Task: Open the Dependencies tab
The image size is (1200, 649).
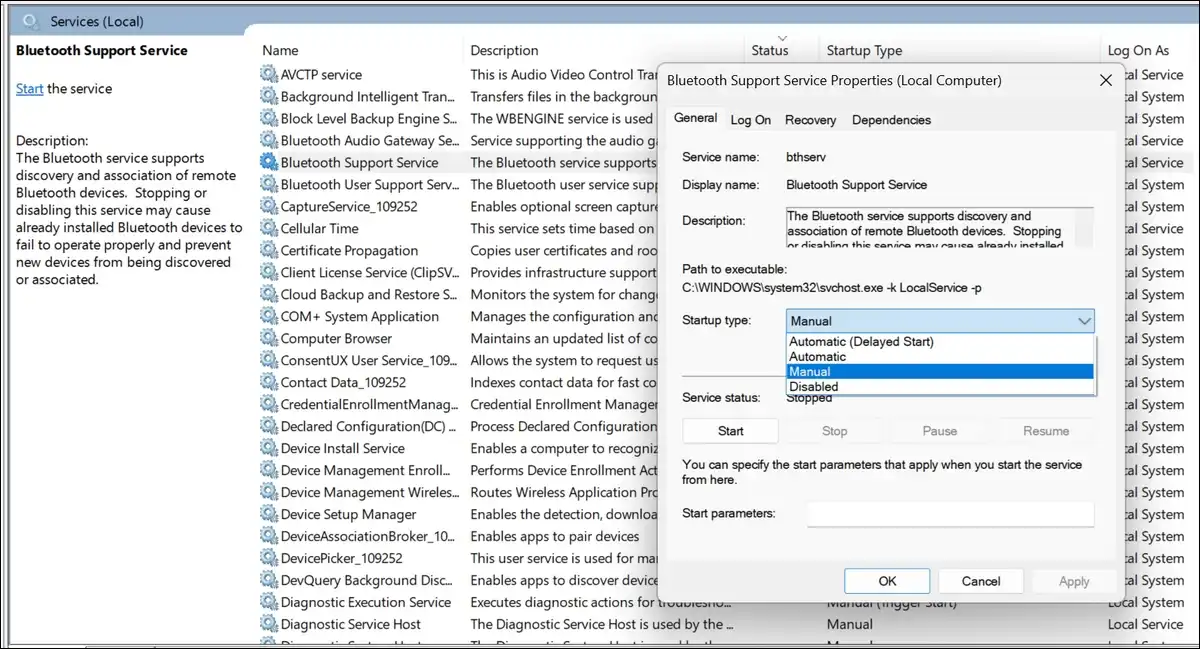Action: (891, 120)
